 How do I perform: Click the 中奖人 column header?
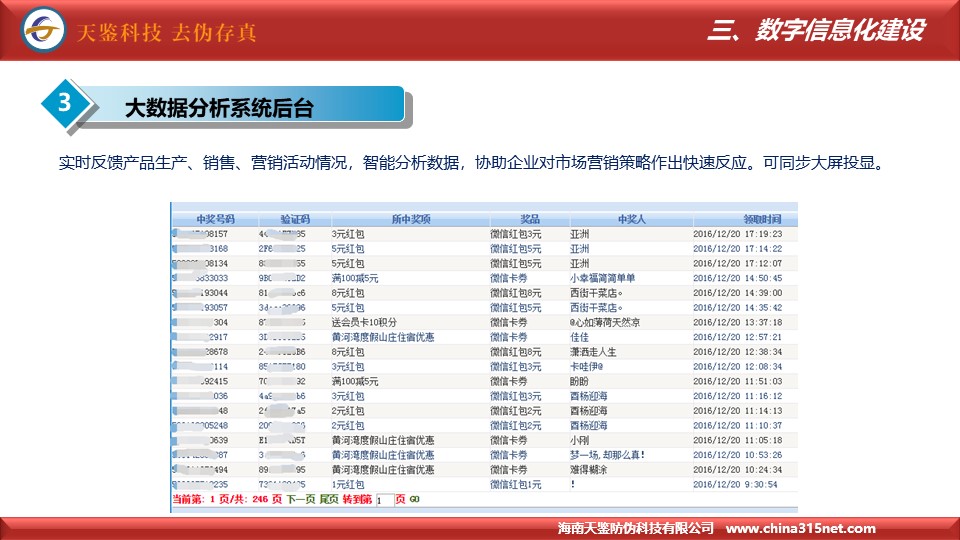click(x=632, y=219)
